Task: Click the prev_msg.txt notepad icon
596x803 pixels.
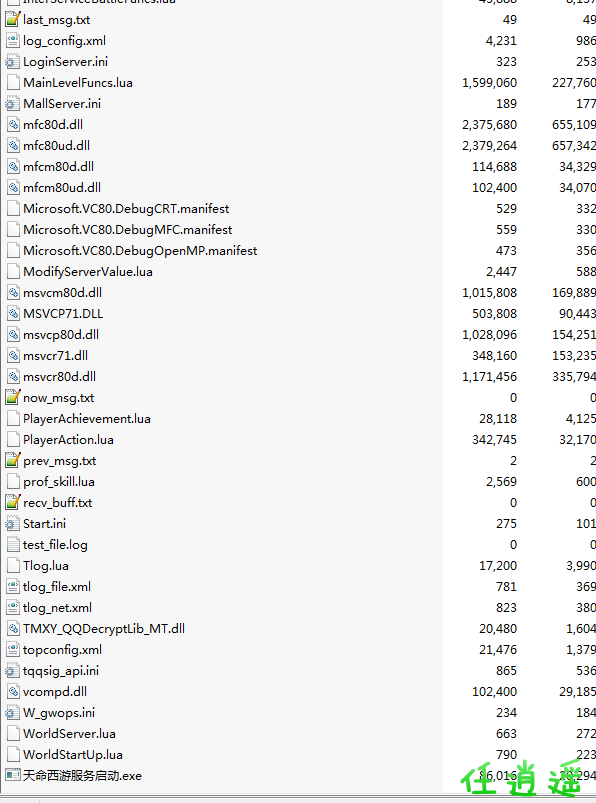Action: tap(12, 460)
